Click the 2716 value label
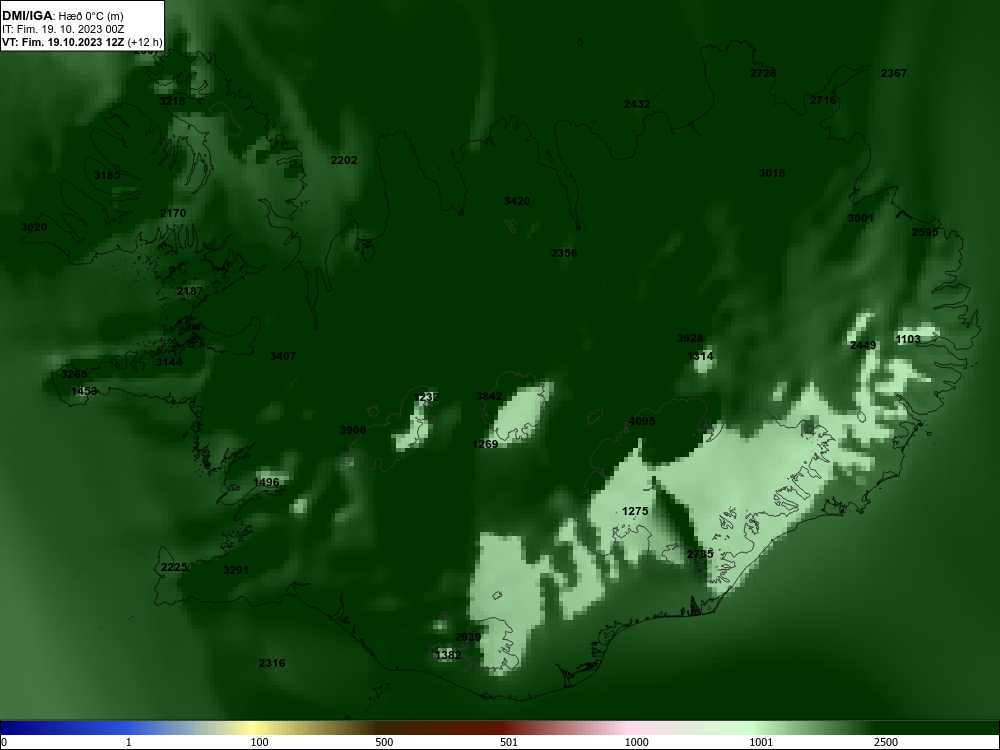The image size is (1000, 750). tap(823, 100)
